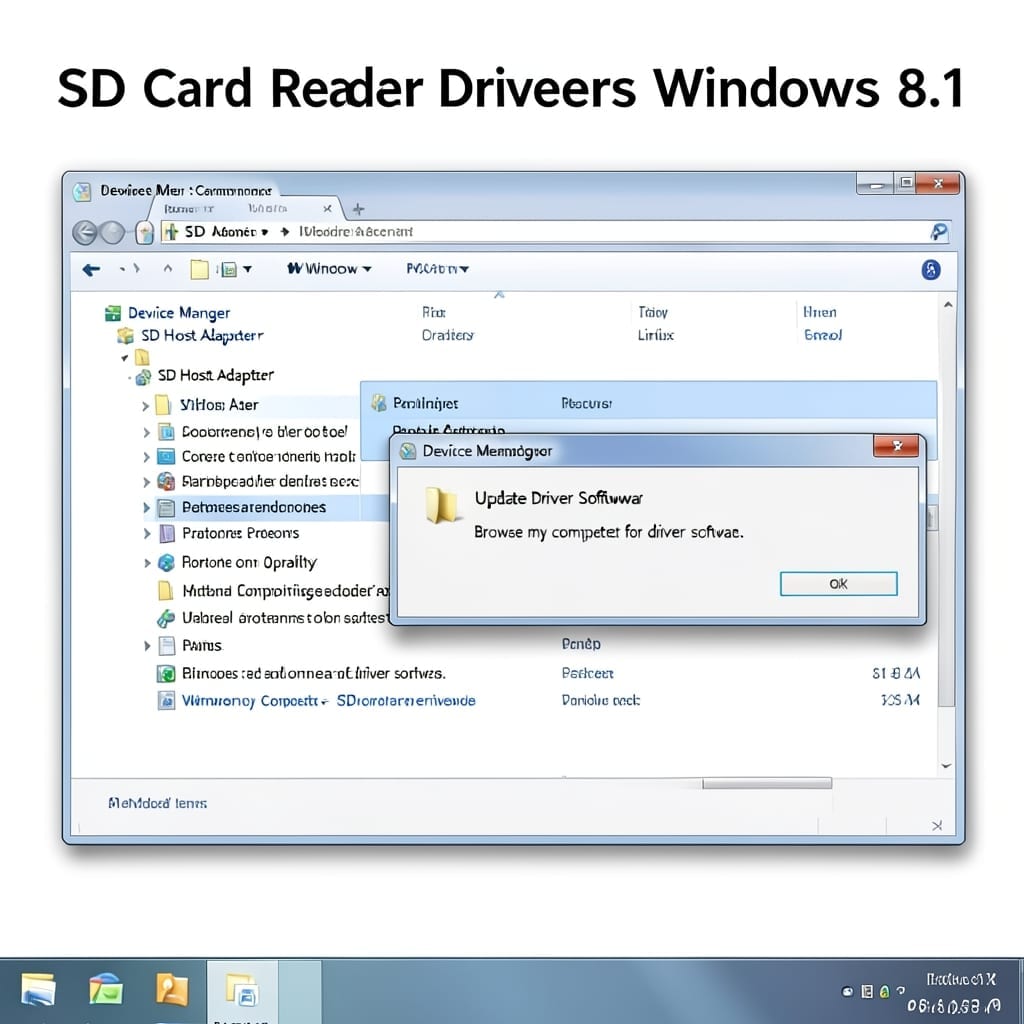The height and width of the screenshot is (1024, 1024).
Task: Open the Vvimnonoy Corpoett SD link
Action: [x=328, y=701]
